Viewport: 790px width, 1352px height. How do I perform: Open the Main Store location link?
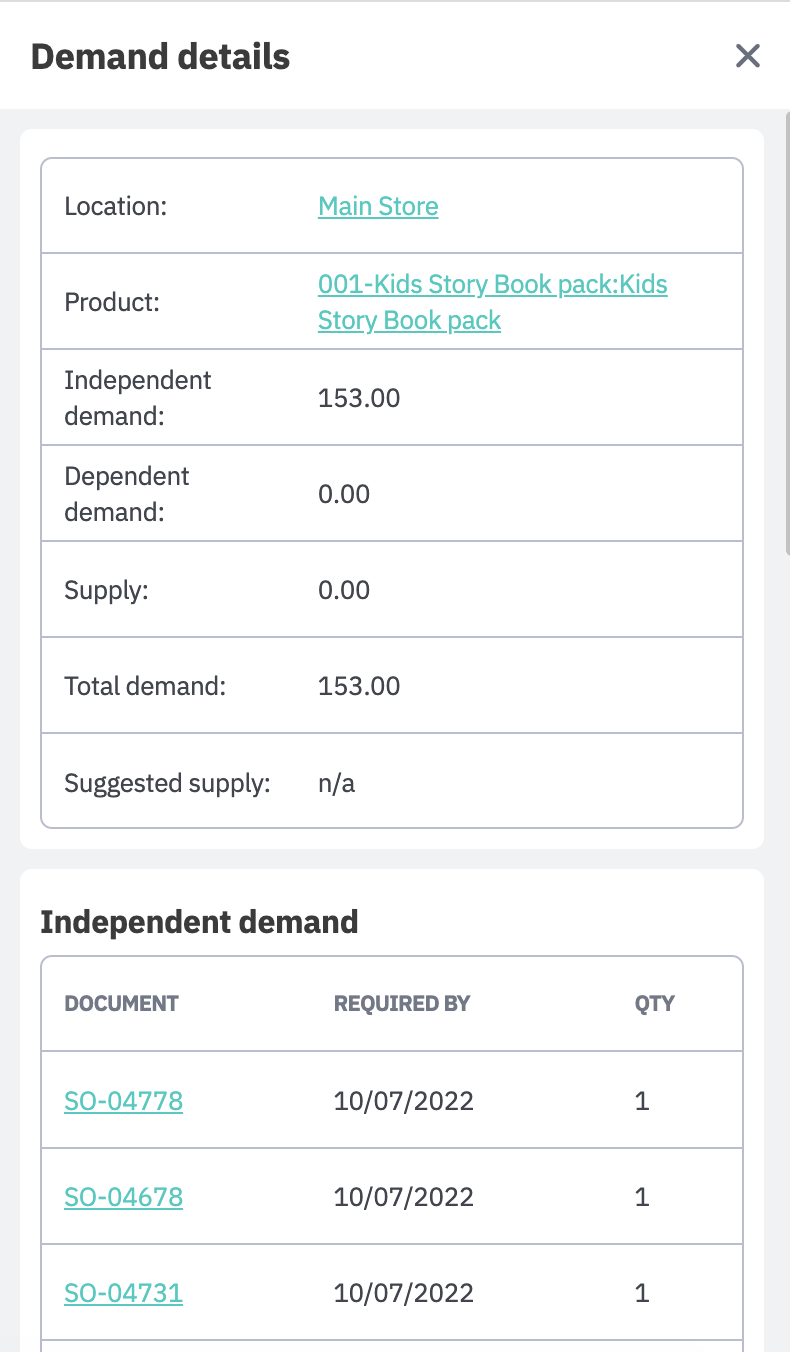(378, 206)
